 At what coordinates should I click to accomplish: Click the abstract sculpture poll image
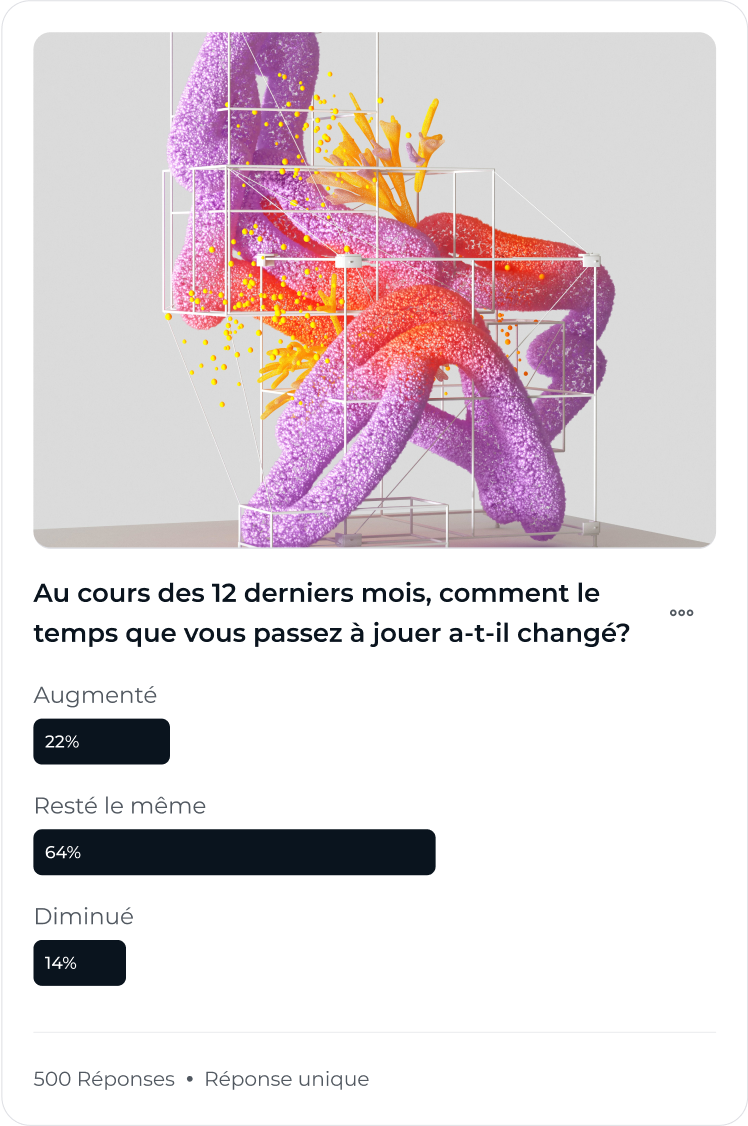pyautogui.click(x=374, y=289)
